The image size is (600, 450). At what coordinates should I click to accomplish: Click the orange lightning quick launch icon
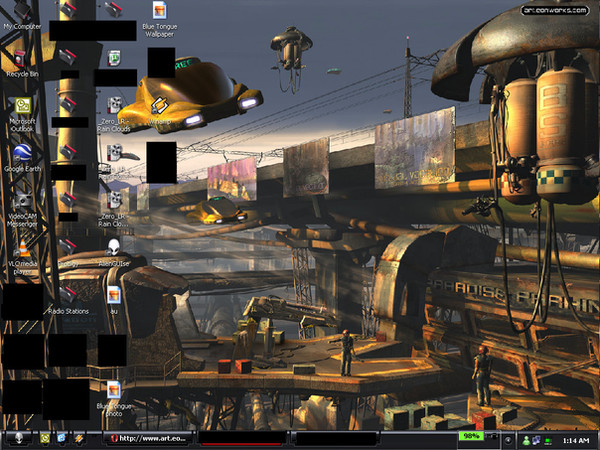79,439
